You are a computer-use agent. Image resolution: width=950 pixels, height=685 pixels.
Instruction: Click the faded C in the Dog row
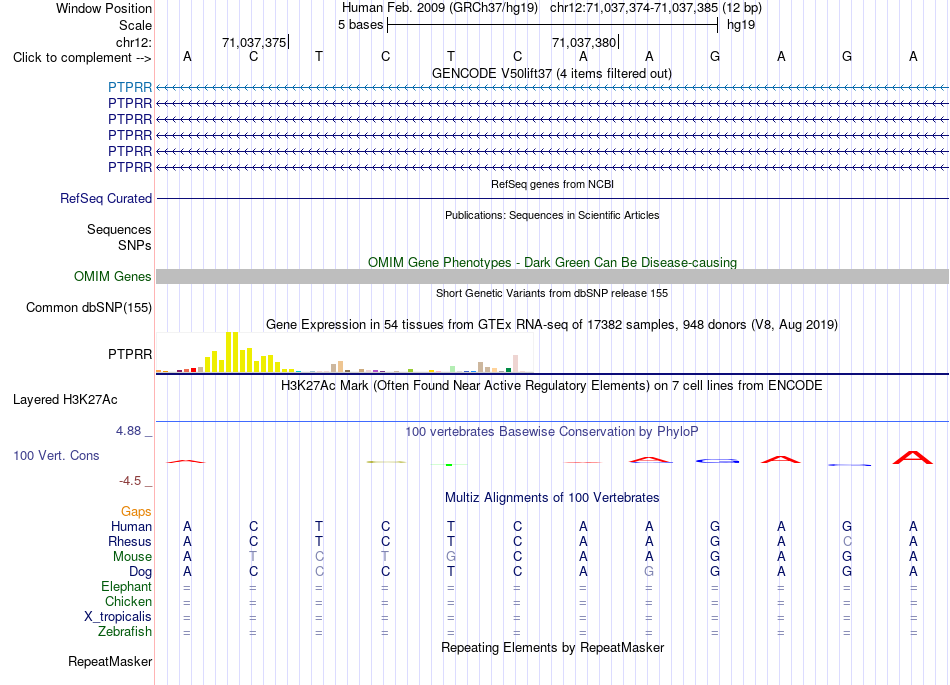(319, 571)
